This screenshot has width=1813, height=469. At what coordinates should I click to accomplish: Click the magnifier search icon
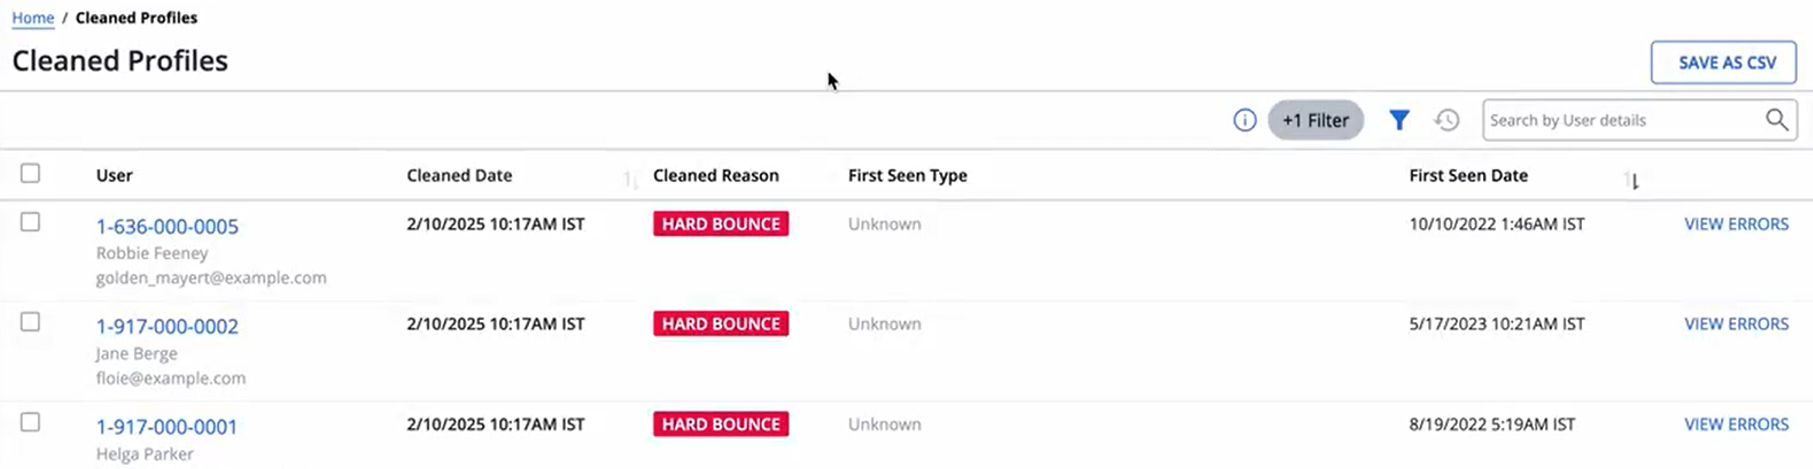click(1776, 120)
